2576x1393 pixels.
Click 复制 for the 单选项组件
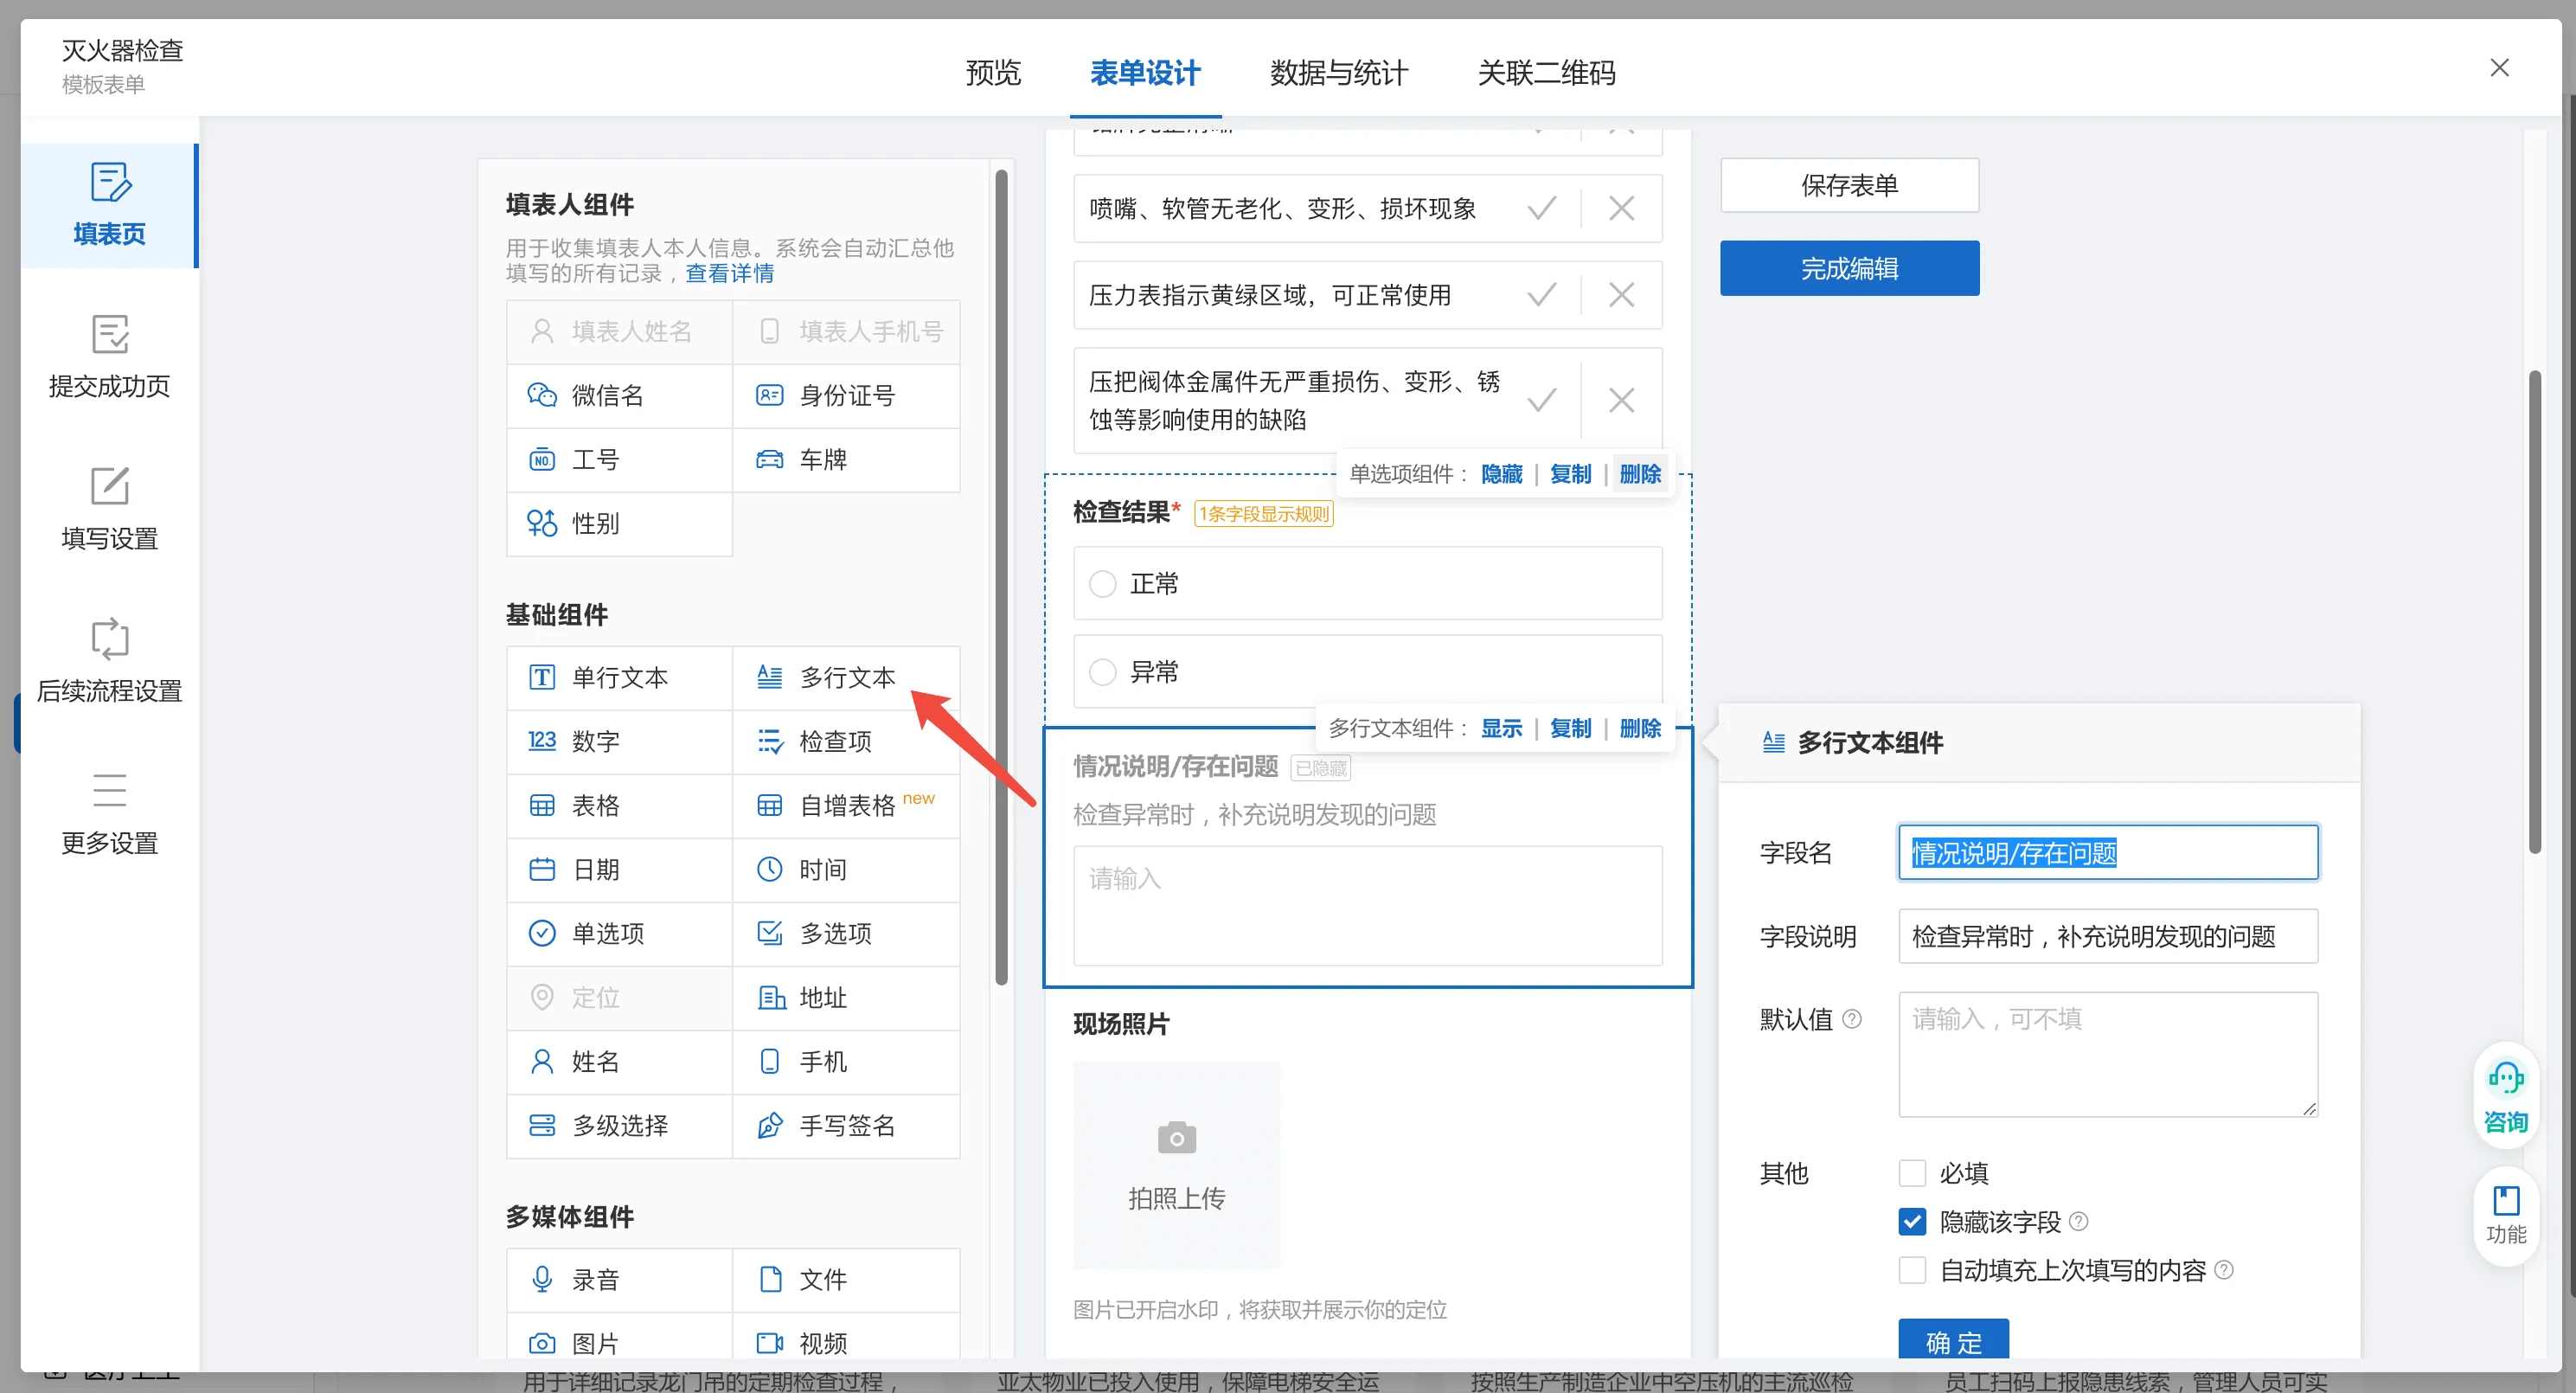coord(1570,474)
